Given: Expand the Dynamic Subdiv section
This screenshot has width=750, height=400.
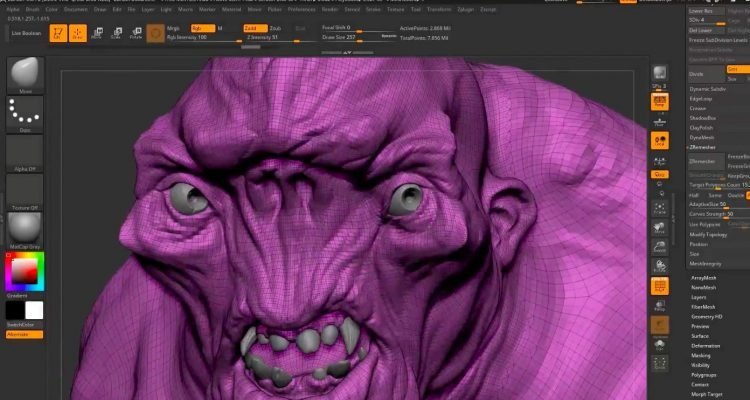Looking at the screenshot, I should [707, 89].
